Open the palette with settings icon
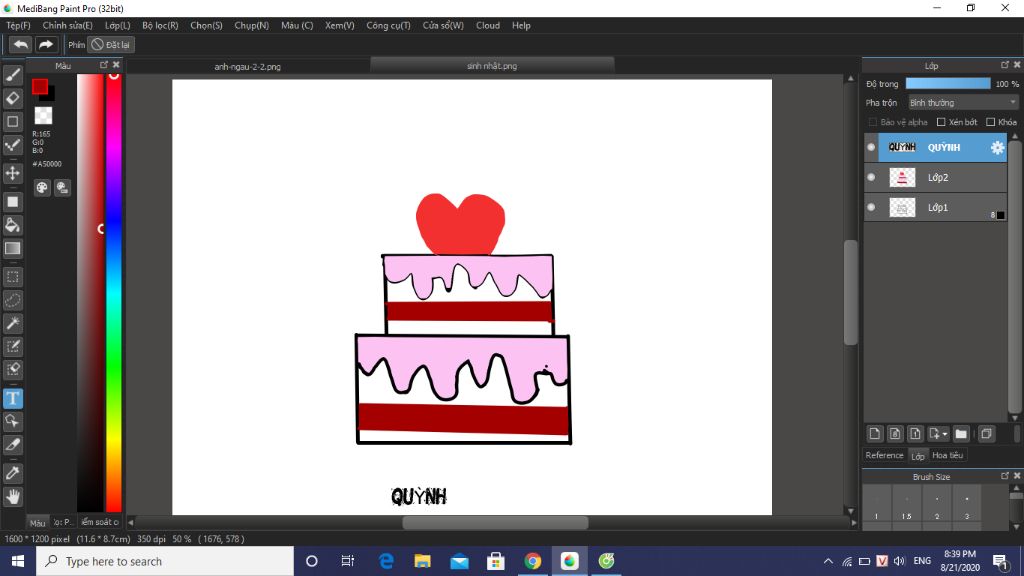This screenshot has width=1024, height=576. tap(63, 188)
